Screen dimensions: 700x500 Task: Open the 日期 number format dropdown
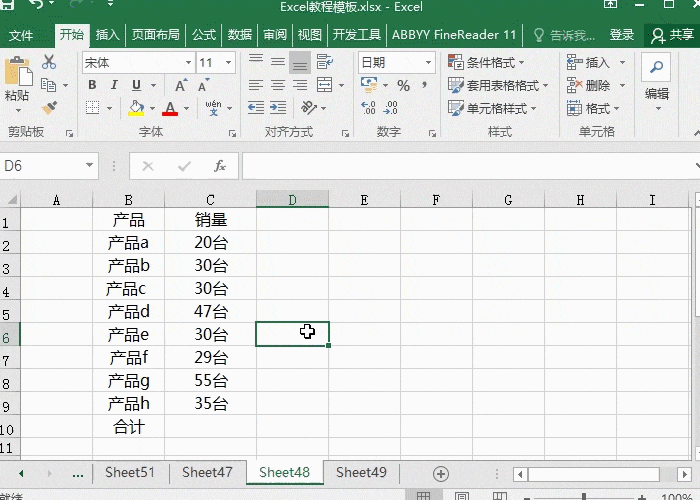coord(428,62)
